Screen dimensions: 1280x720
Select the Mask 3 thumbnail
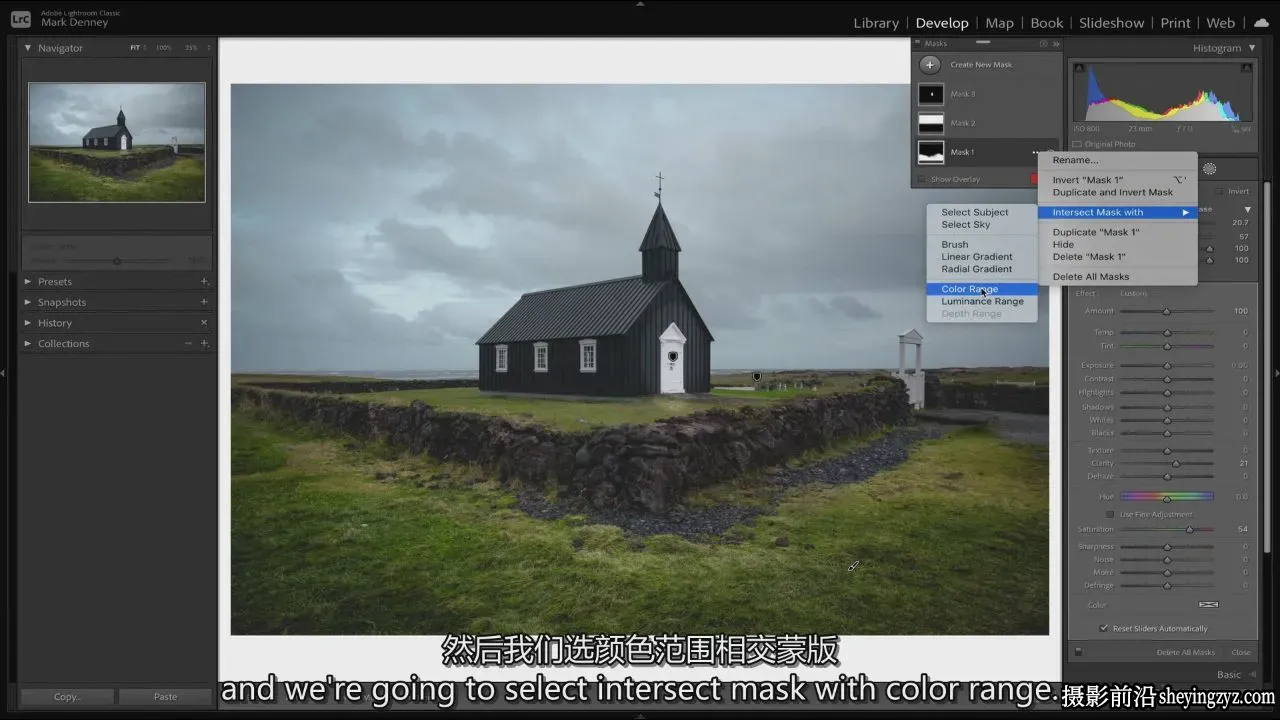tap(931, 94)
